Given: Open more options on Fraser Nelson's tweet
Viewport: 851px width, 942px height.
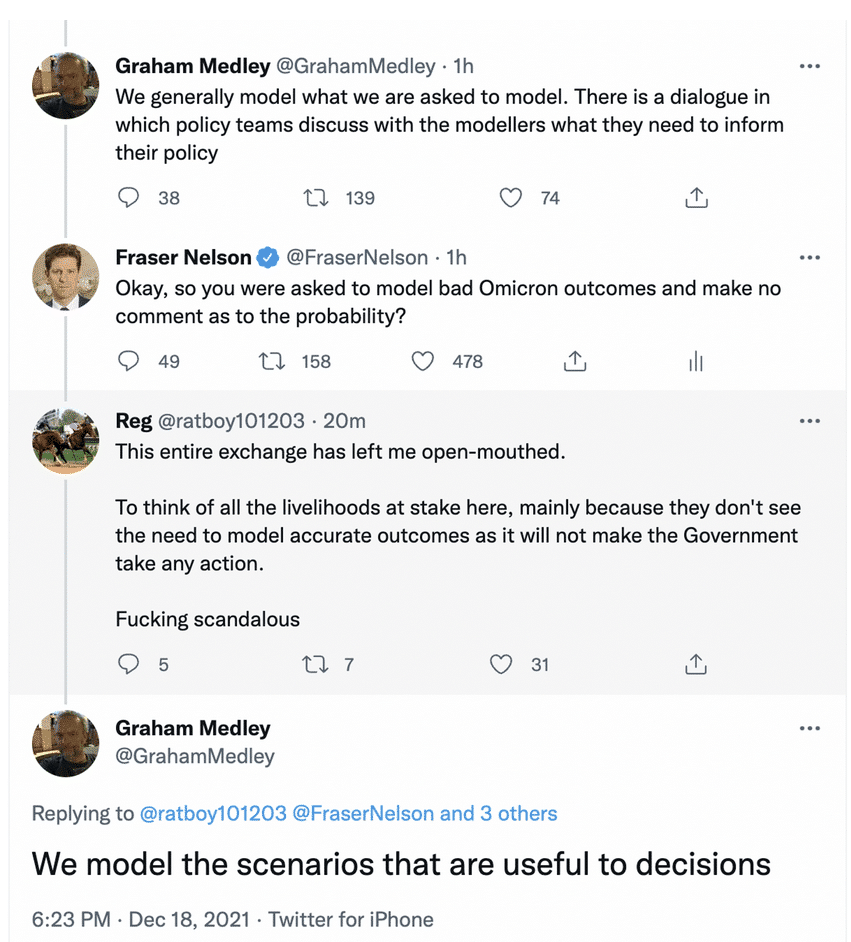Looking at the screenshot, I should [810, 258].
